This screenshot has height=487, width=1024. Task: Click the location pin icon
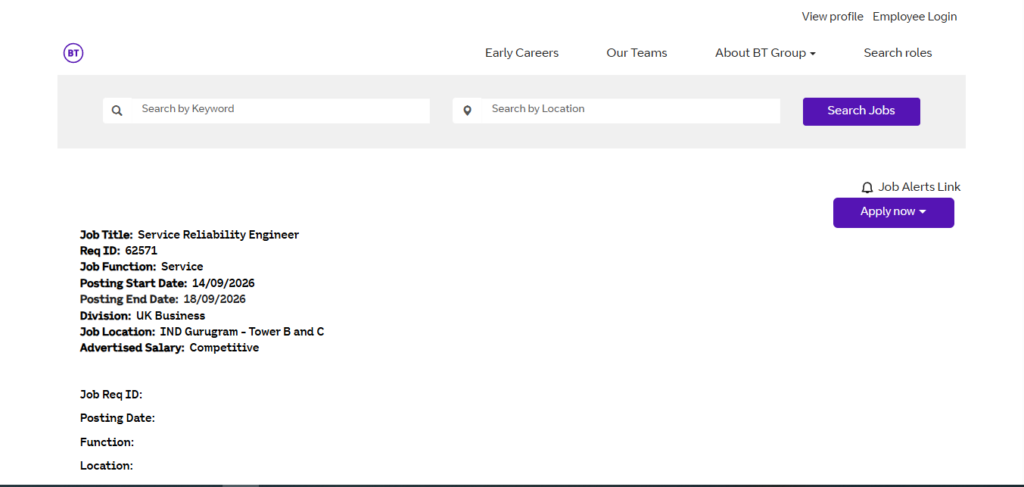467,111
